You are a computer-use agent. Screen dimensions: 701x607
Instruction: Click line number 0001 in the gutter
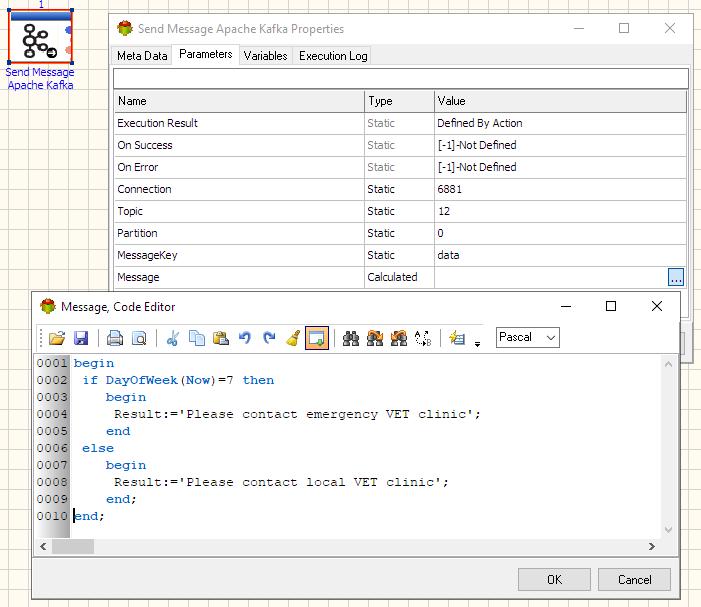point(52,363)
